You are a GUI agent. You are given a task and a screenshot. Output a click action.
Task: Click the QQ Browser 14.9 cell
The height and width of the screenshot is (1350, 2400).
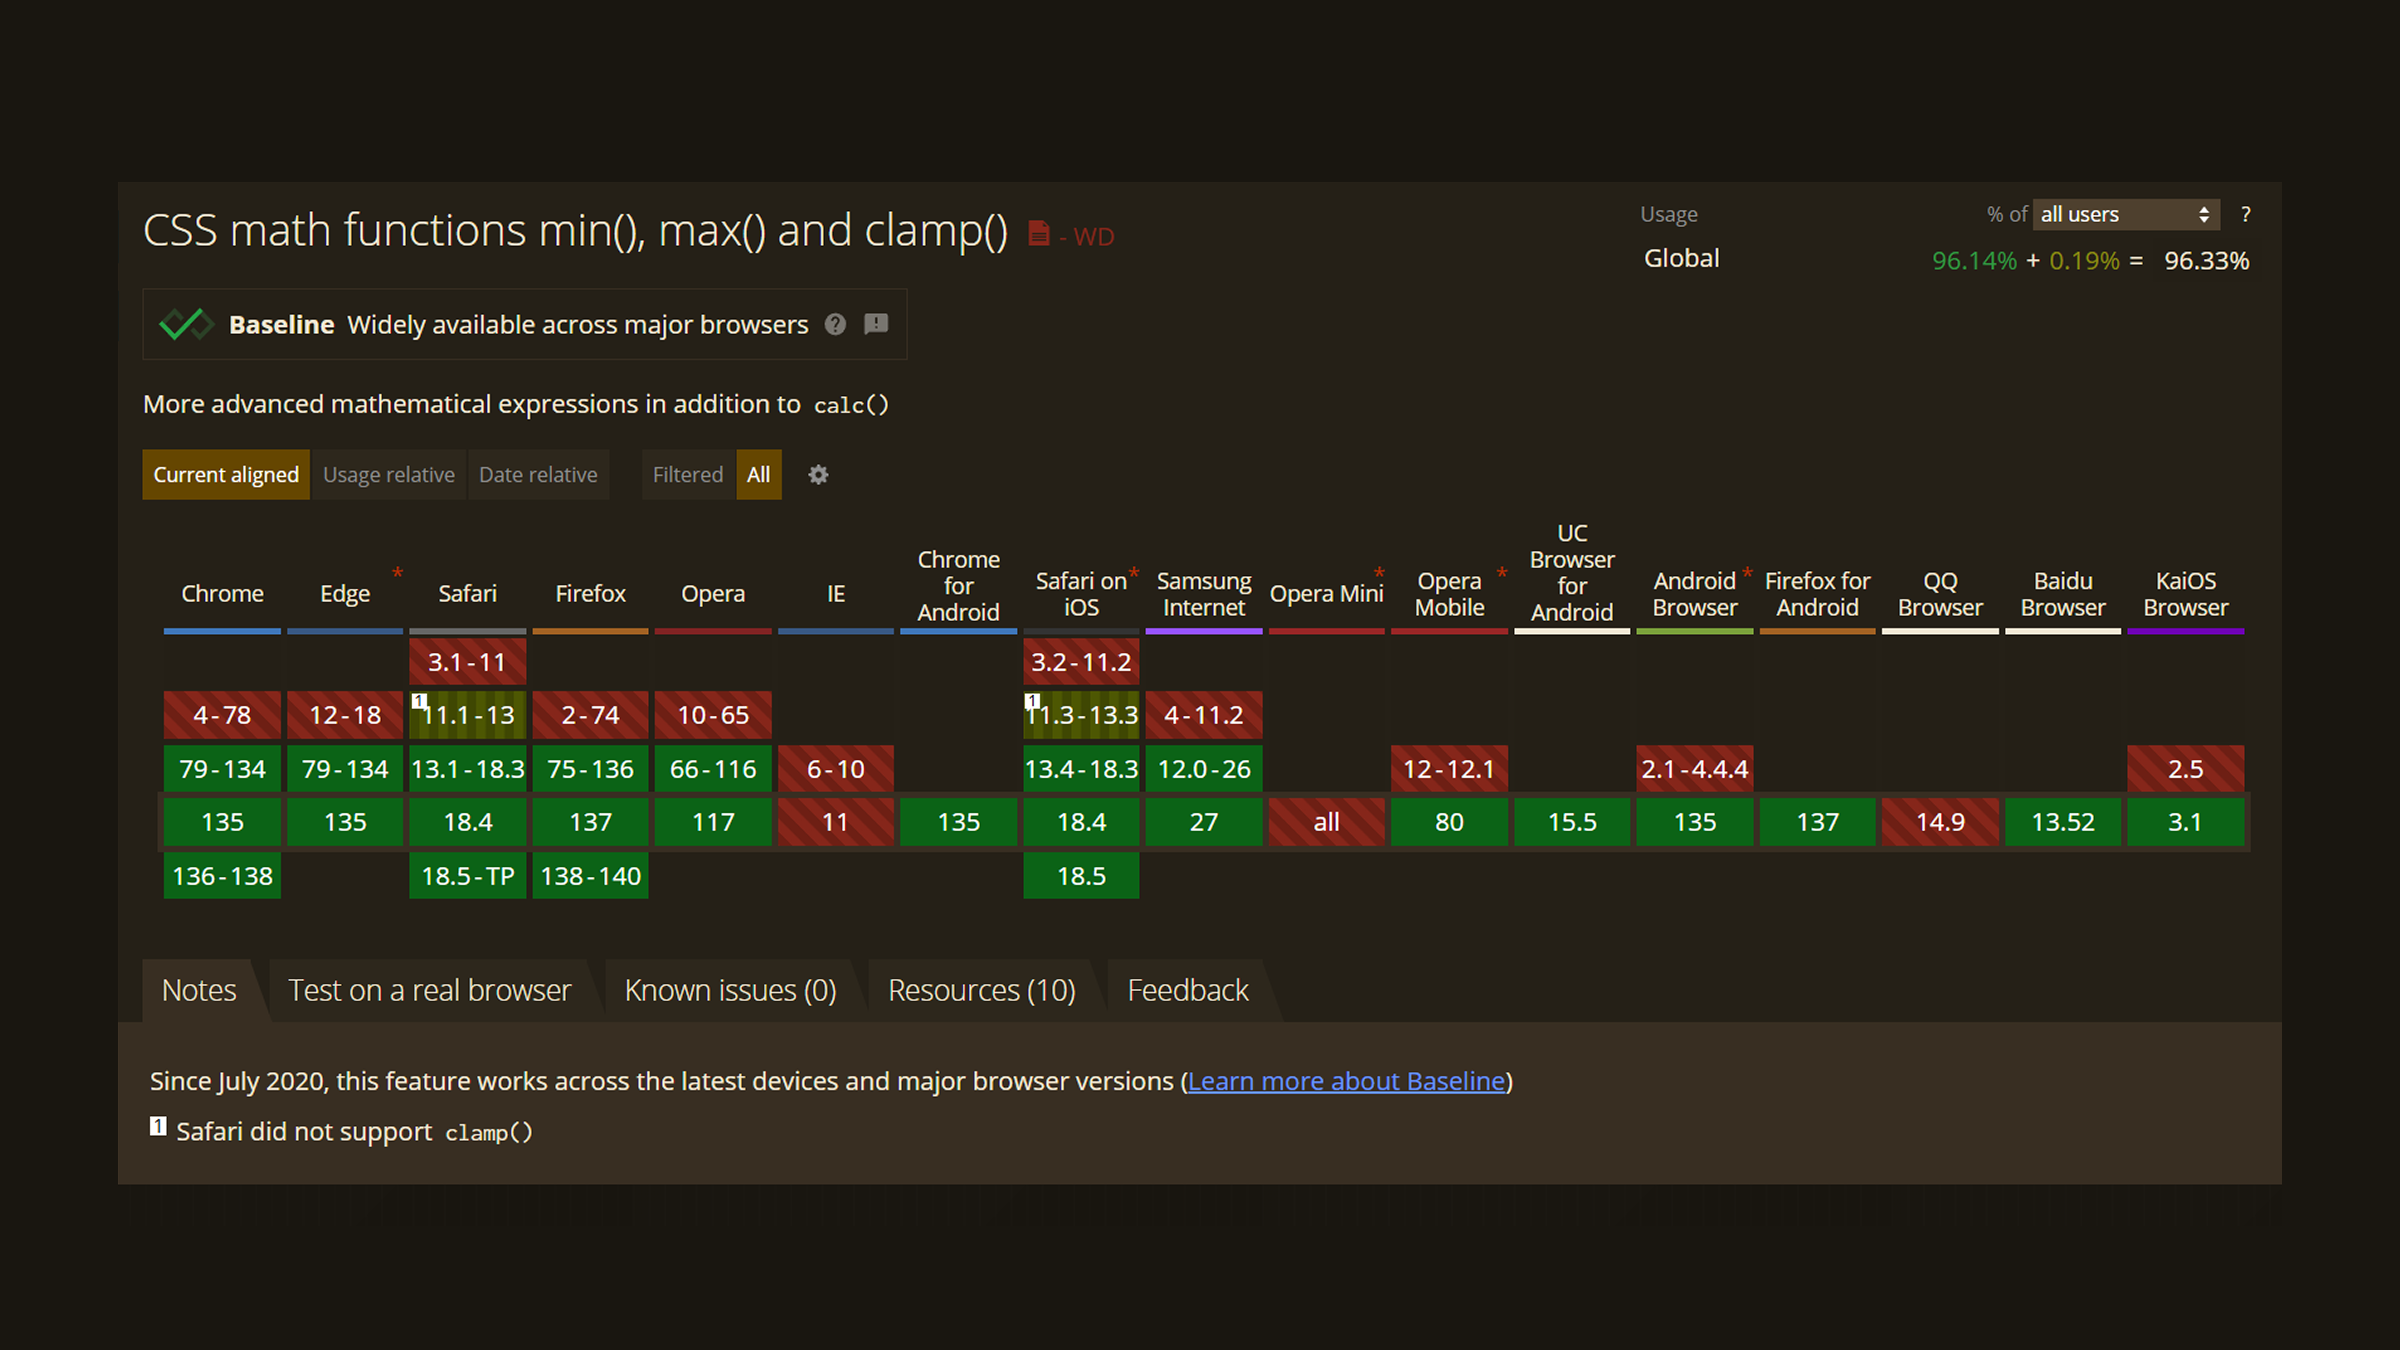(1940, 822)
